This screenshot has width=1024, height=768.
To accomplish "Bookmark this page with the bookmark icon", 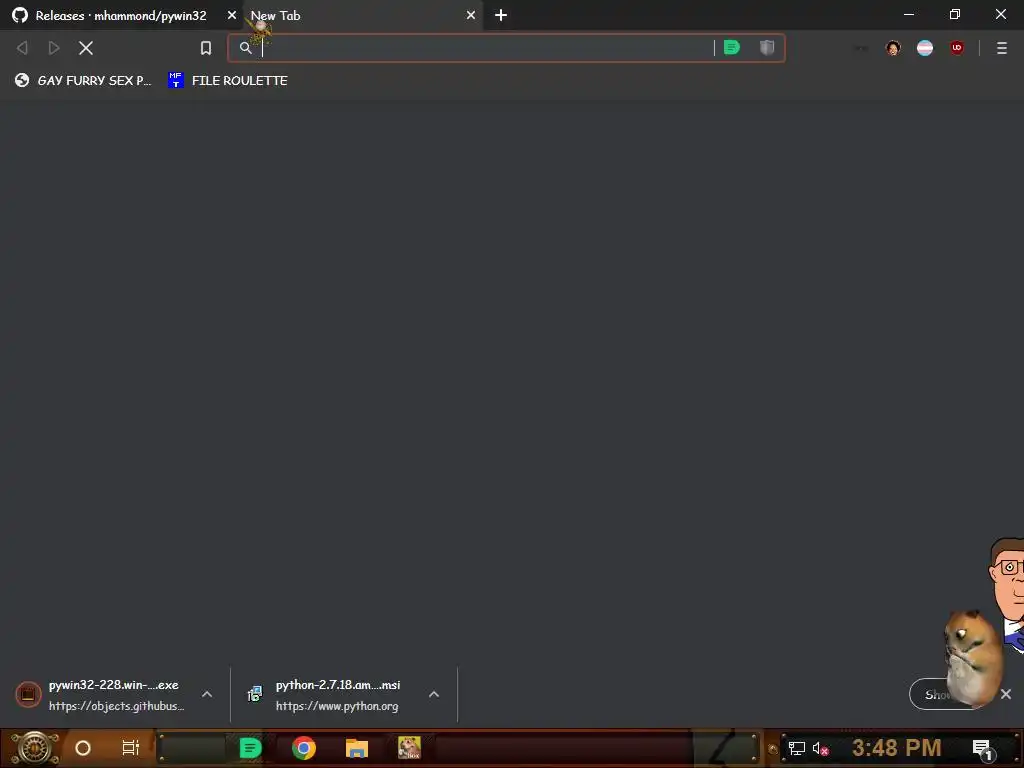I will click(206, 48).
